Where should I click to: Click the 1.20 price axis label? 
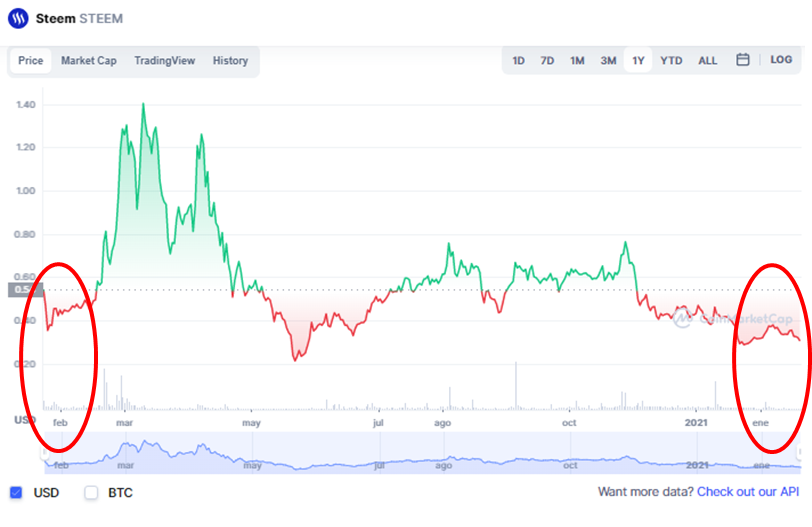(x=26, y=148)
